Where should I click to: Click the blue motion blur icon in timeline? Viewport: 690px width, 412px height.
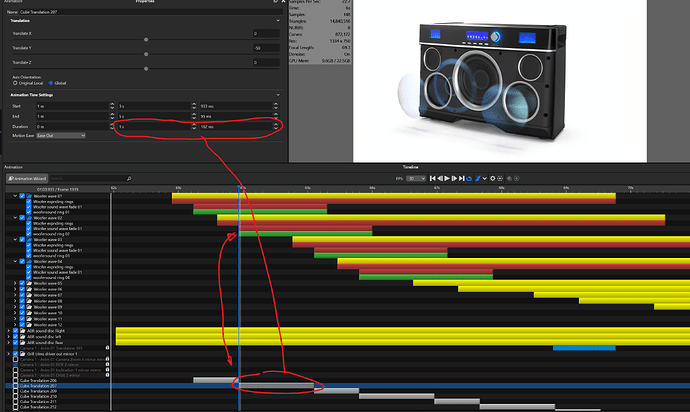tap(478, 178)
